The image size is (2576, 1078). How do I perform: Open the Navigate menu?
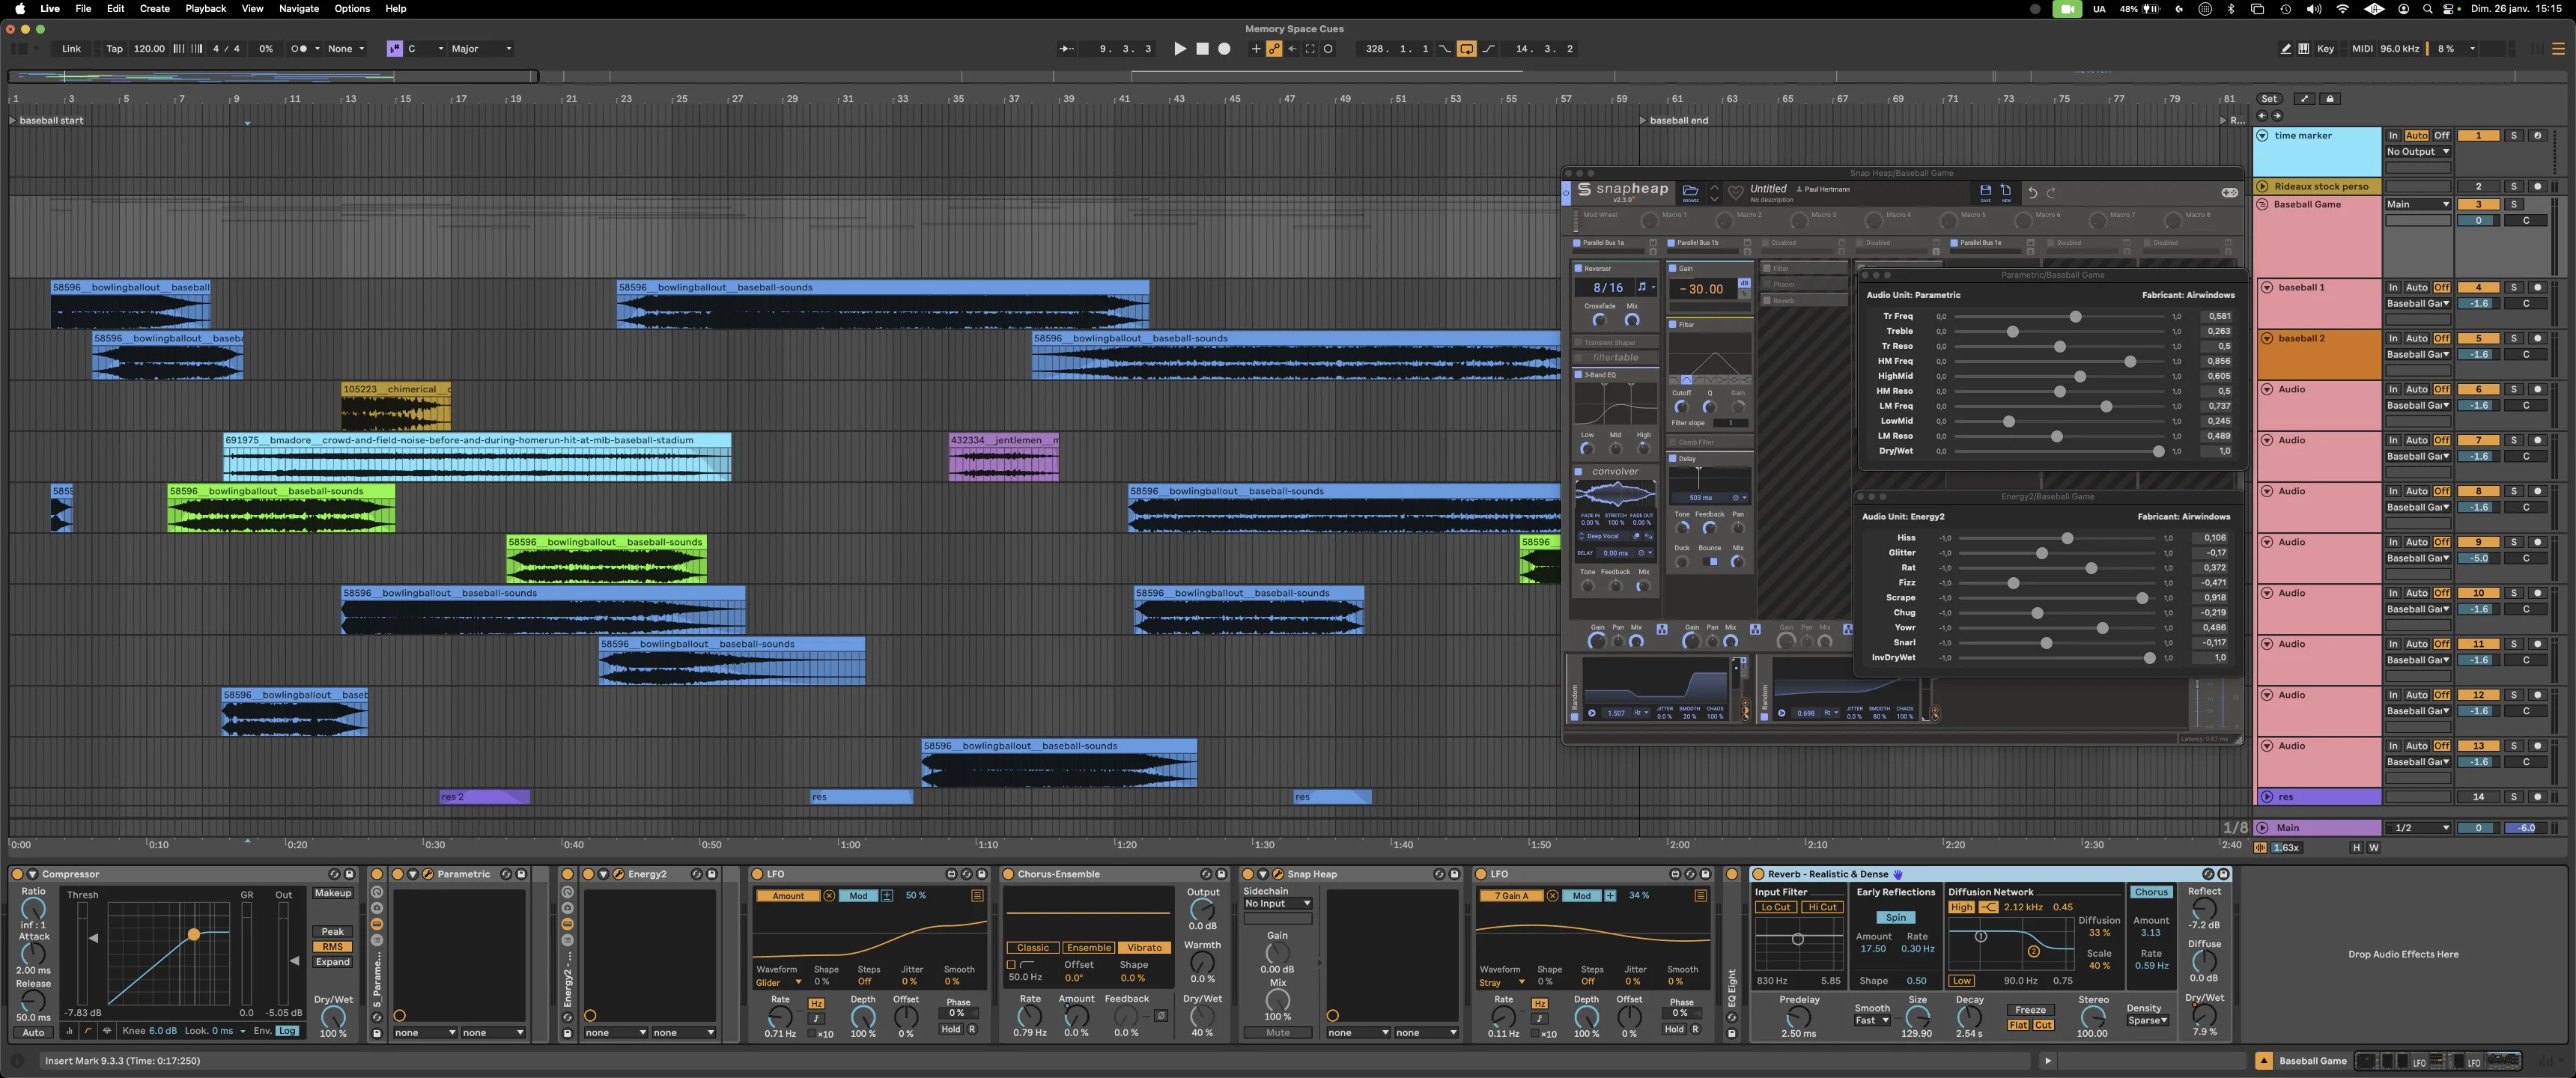coord(298,8)
